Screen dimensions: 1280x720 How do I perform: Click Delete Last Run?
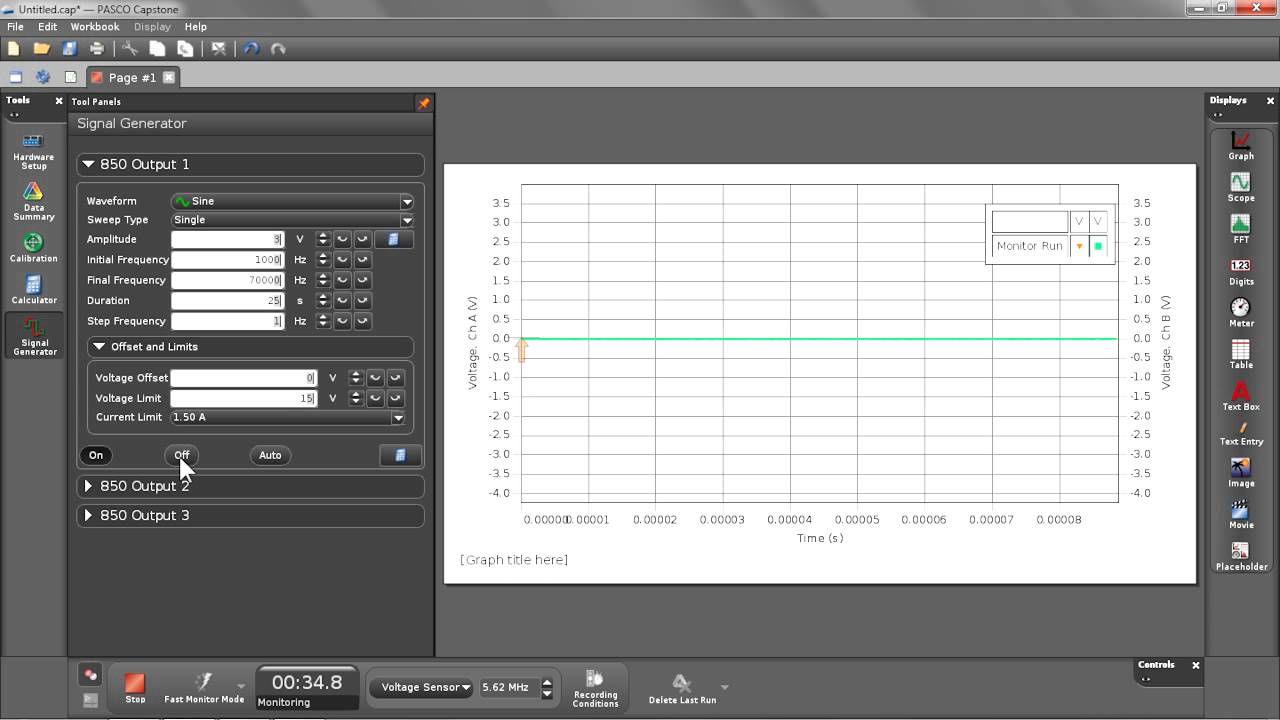pos(682,689)
